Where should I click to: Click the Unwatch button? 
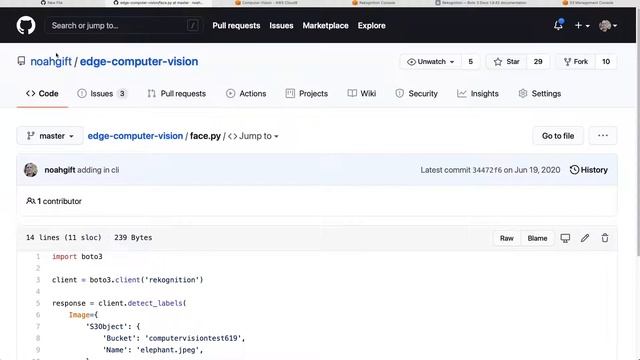coord(431,62)
